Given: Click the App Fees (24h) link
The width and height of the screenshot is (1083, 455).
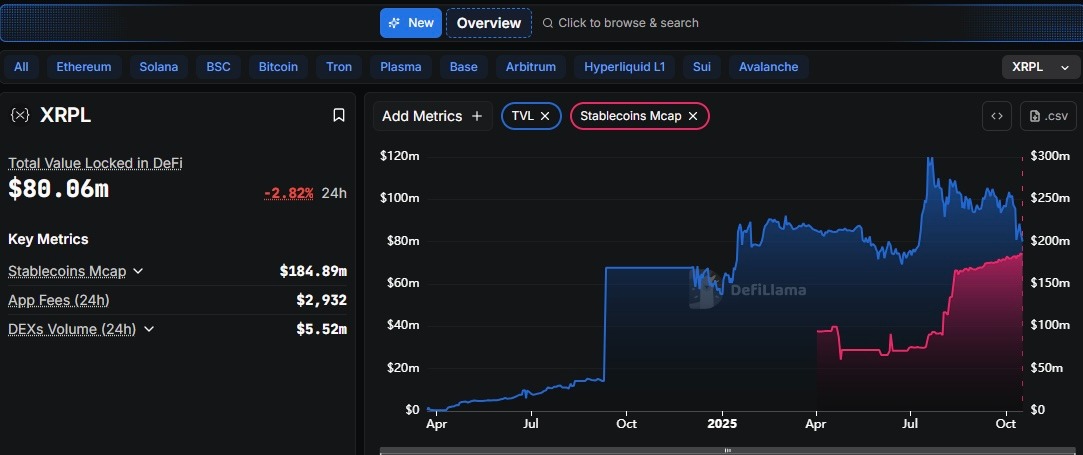Looking at the screenshot, I should [x=58, y=300].
